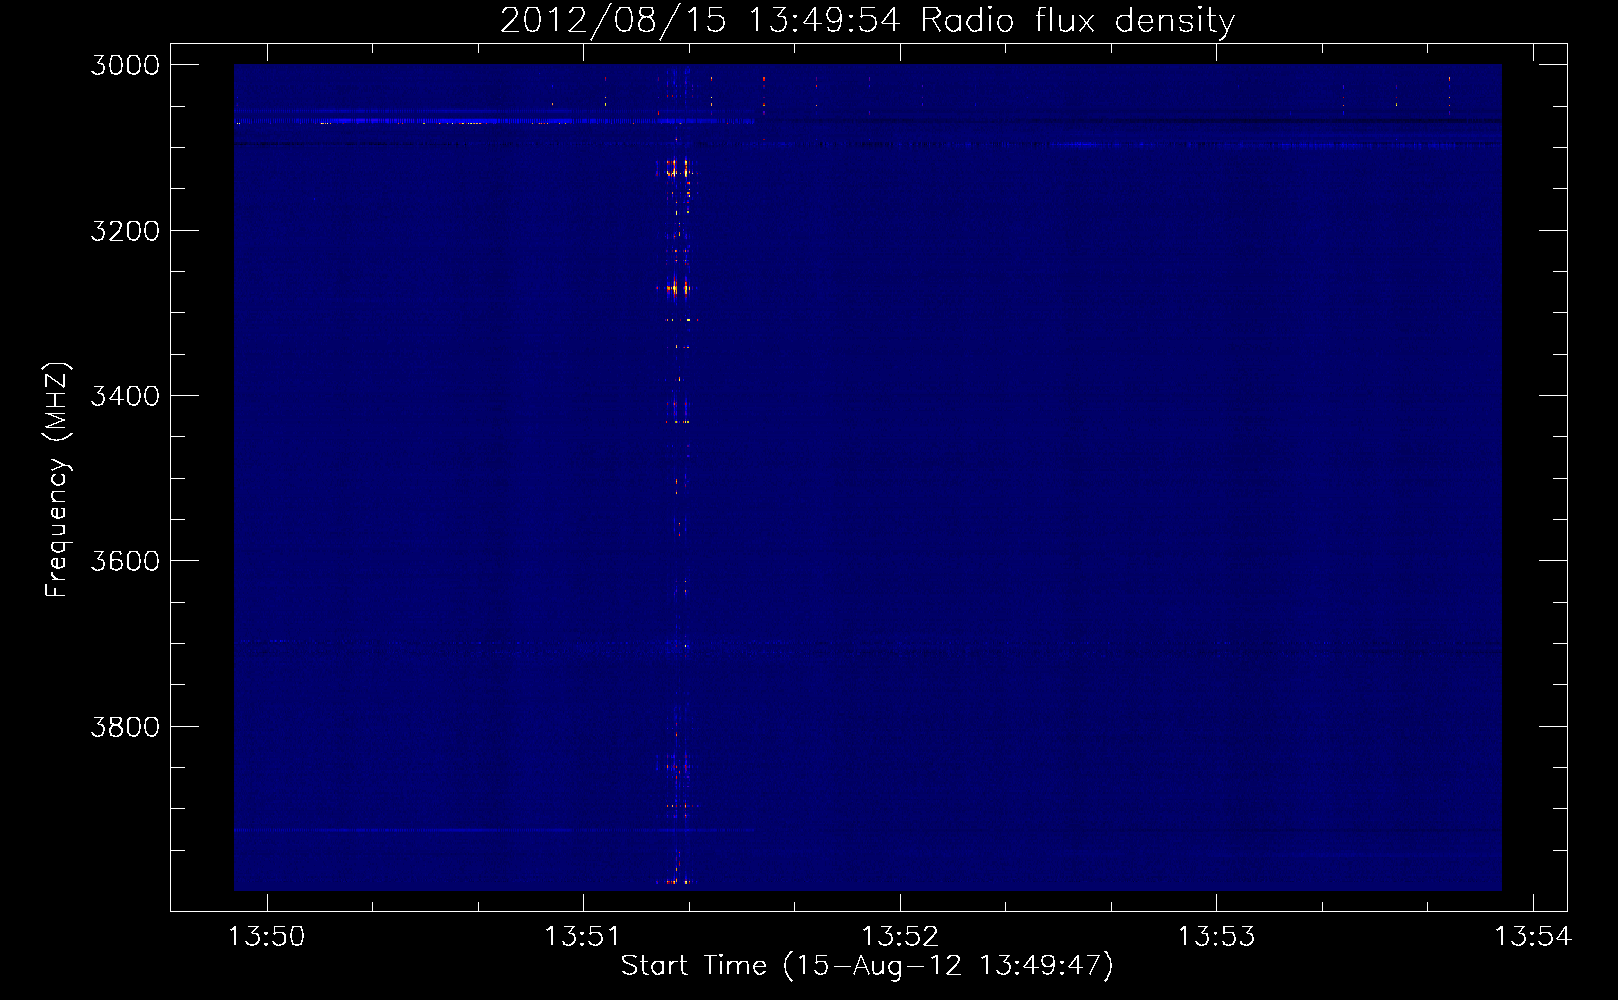Viewport: 1618px width, 1000px height.
Task: Click the 3200 frequency tick label
Action: click(125, 231)
